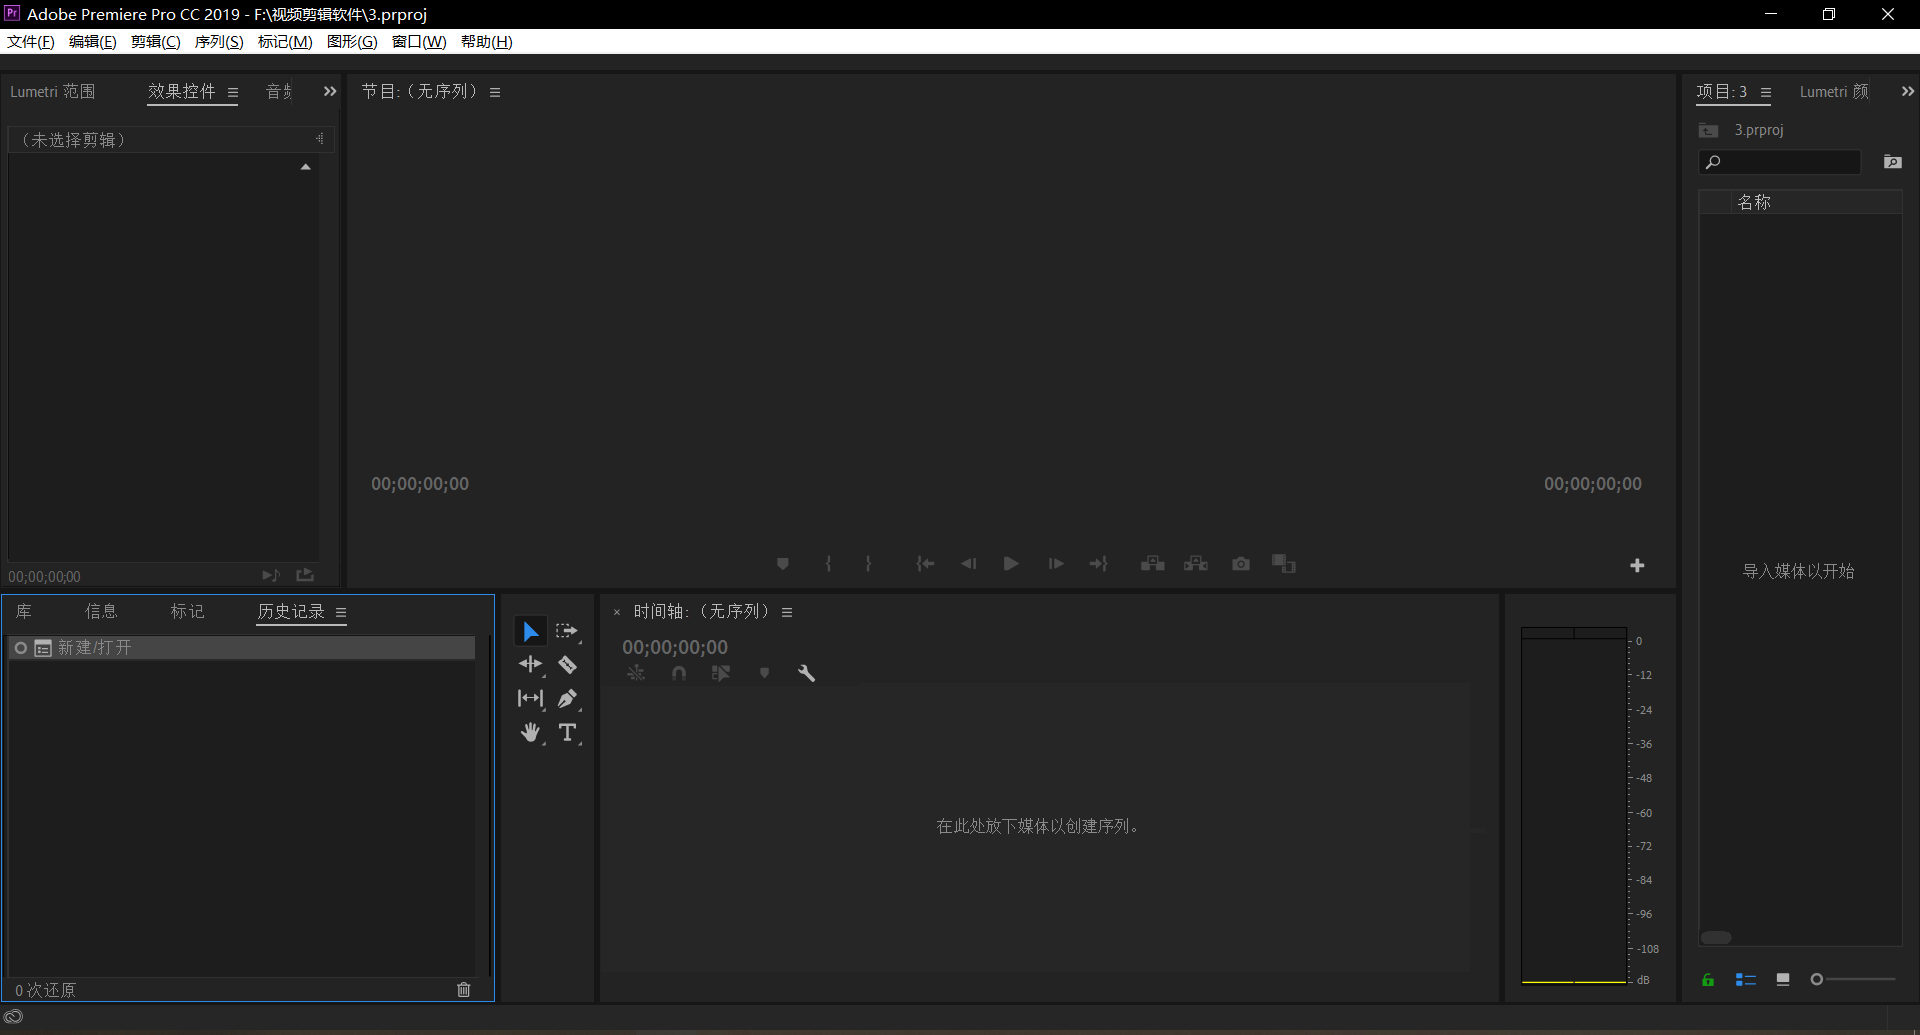The width and height of the screenshot is (1920, 1035).
Task: Click the project panel search field
Action: (x=1787, y=163)
